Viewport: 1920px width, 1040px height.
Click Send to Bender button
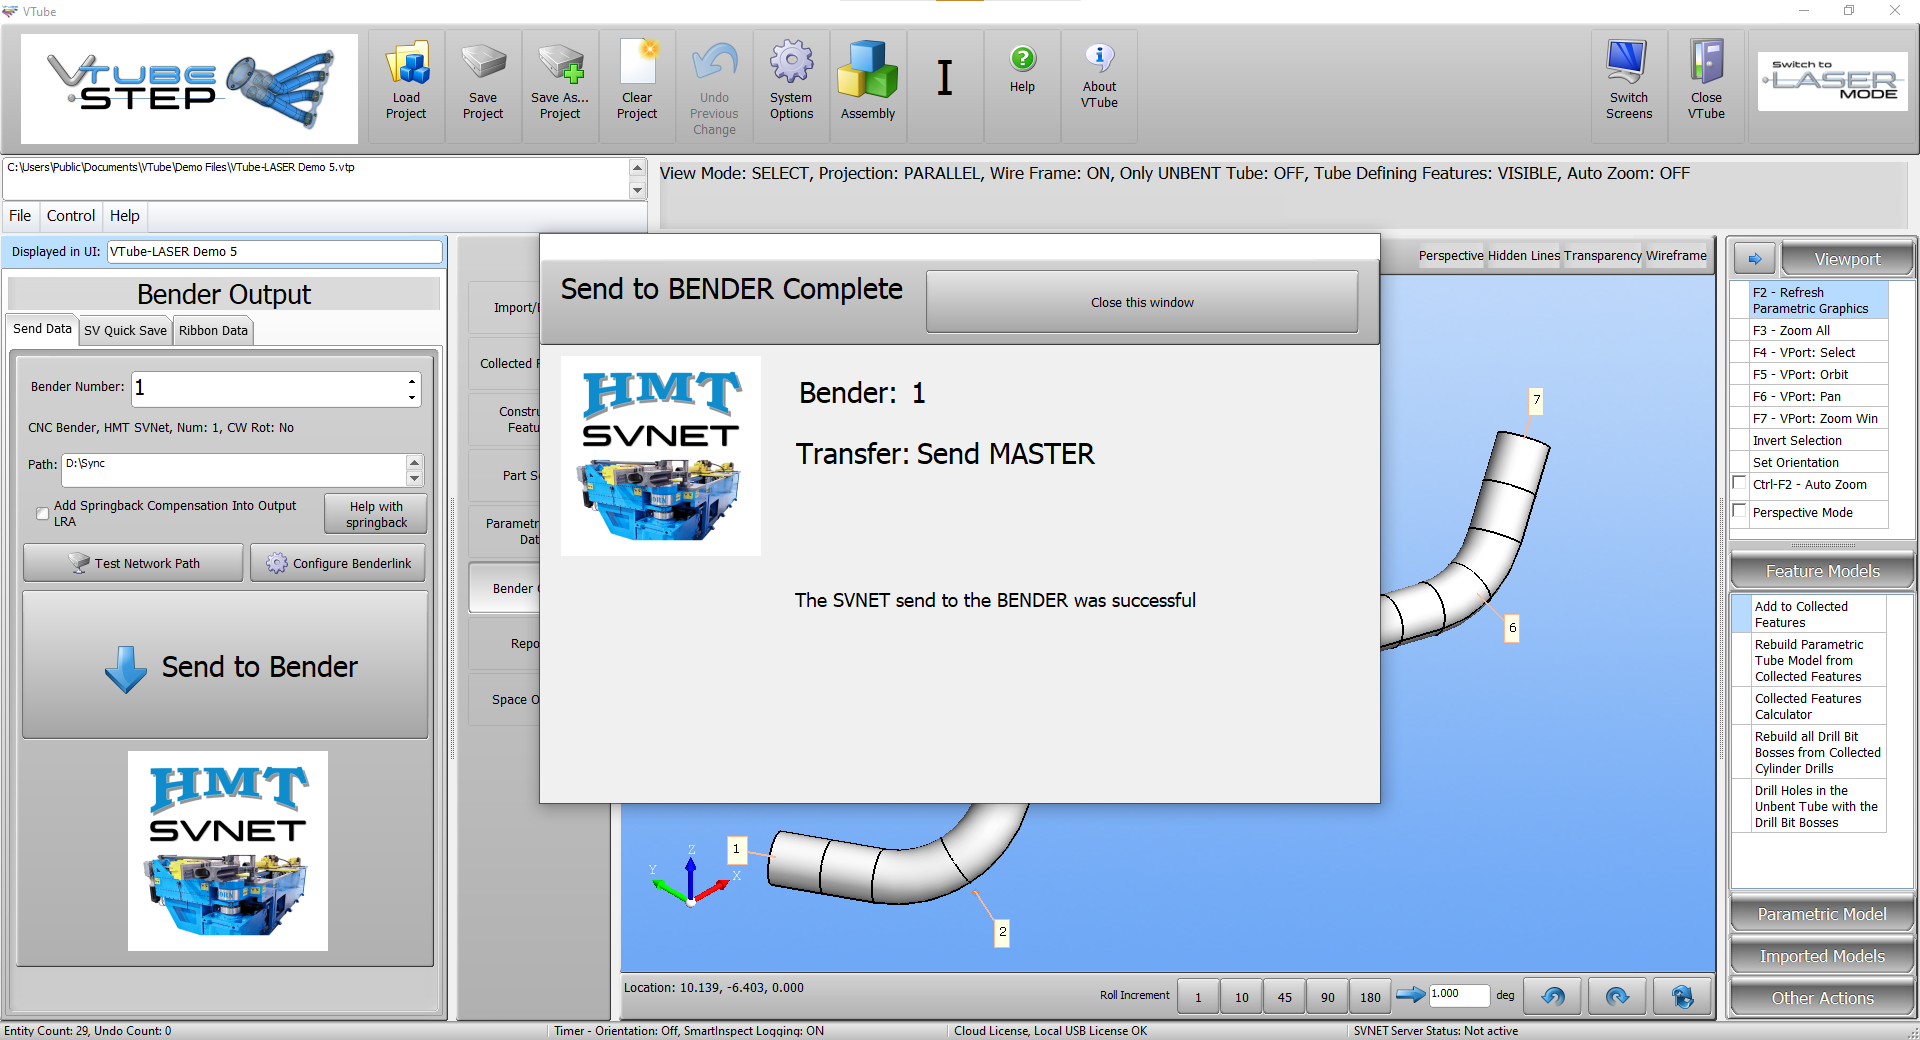coord(226,665)
